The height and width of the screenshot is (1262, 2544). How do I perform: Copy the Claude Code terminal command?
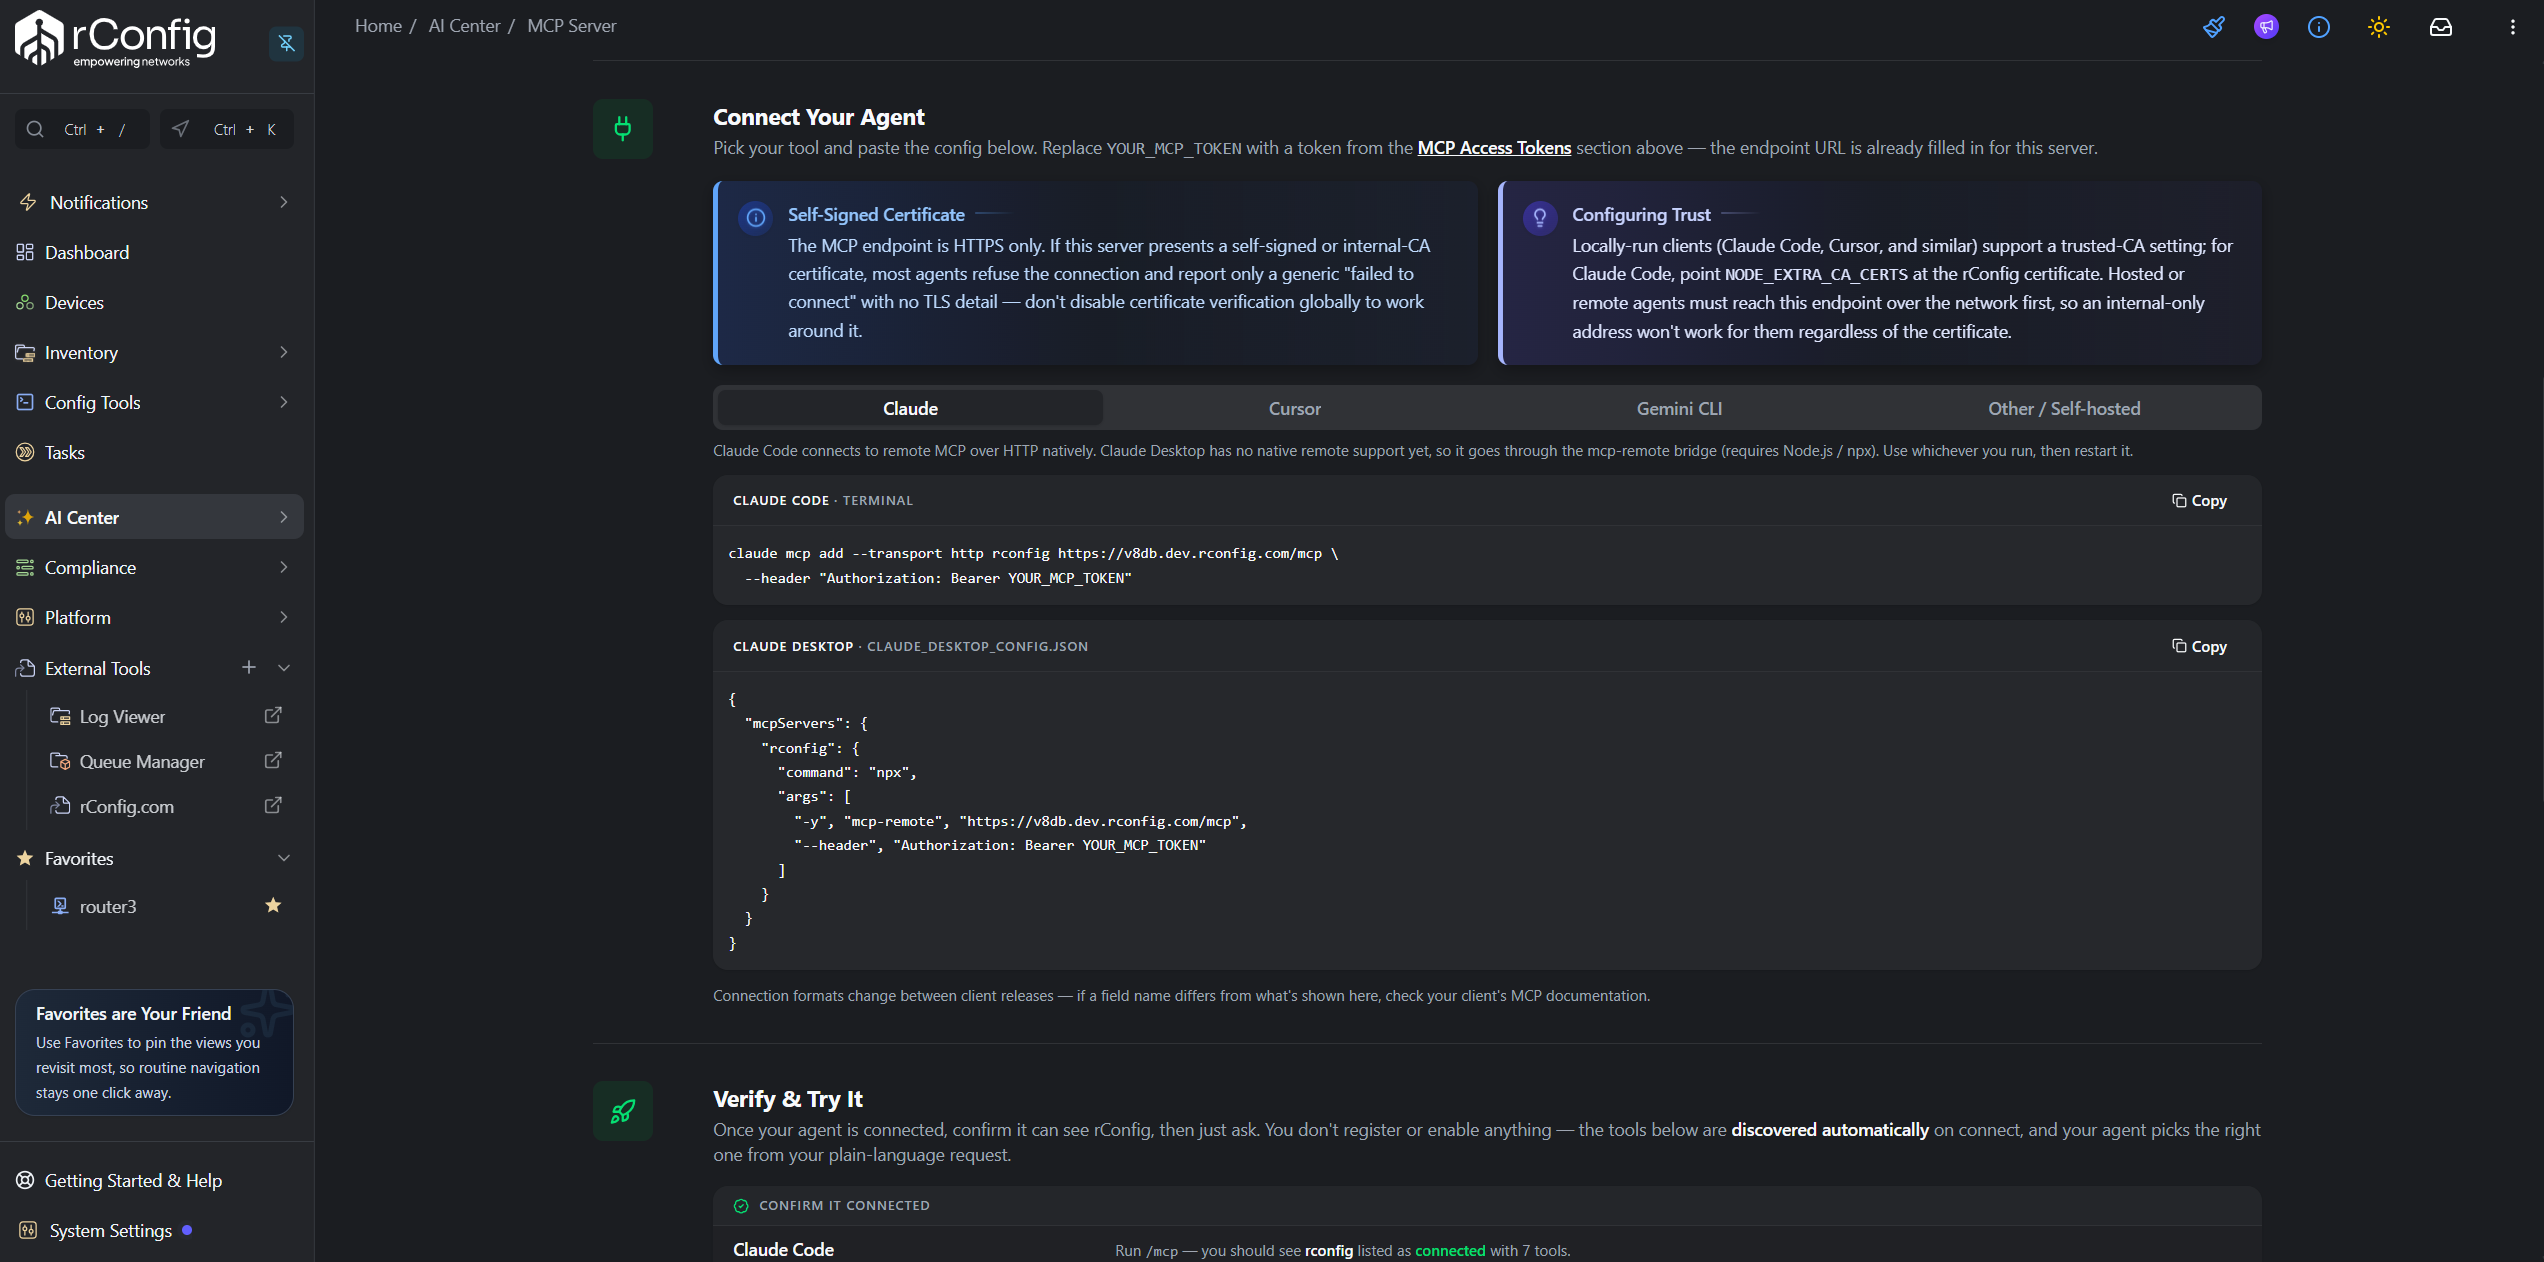pos(2199,500)
